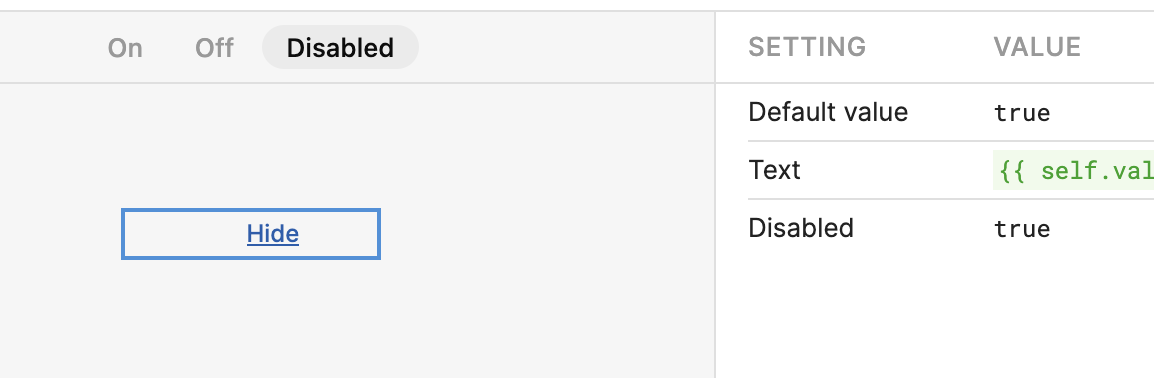The image size is (1154, 378).
Task: Switch to the "Off" state tab
Action: [214, 48]
